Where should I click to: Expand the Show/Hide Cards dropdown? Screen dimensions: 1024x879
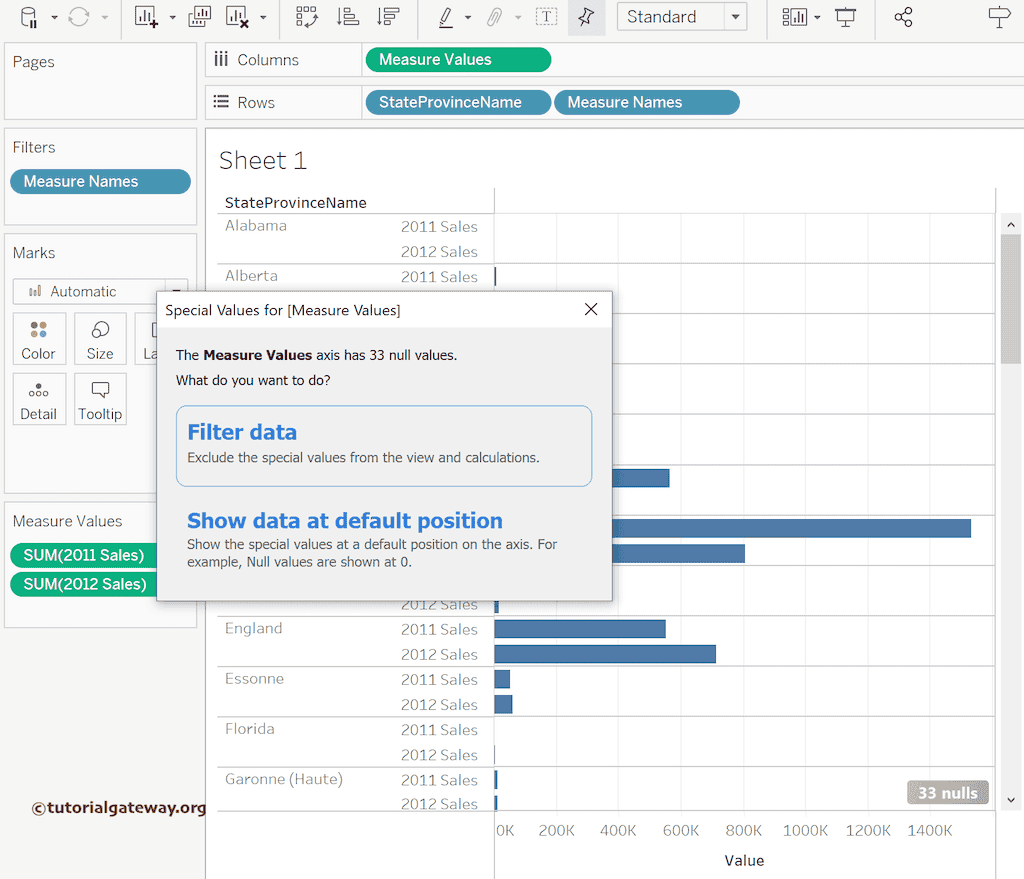[x=817, y=17]
